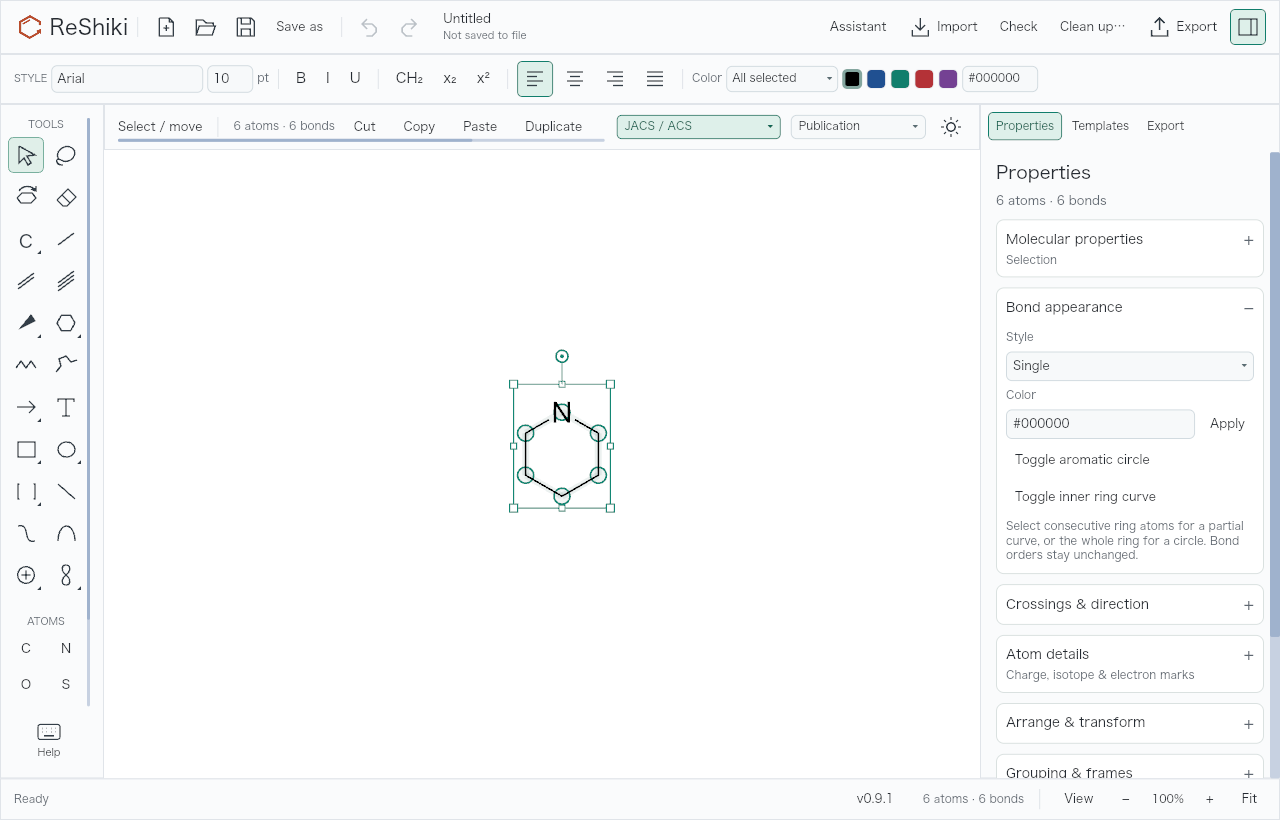Screen dimensions: 1280x820
Task: Switch to the Templates tab
Action: [x=1100, y=126]
